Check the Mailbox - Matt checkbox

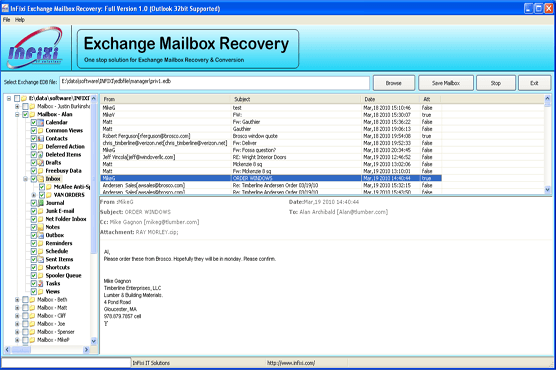pos(25,308)
